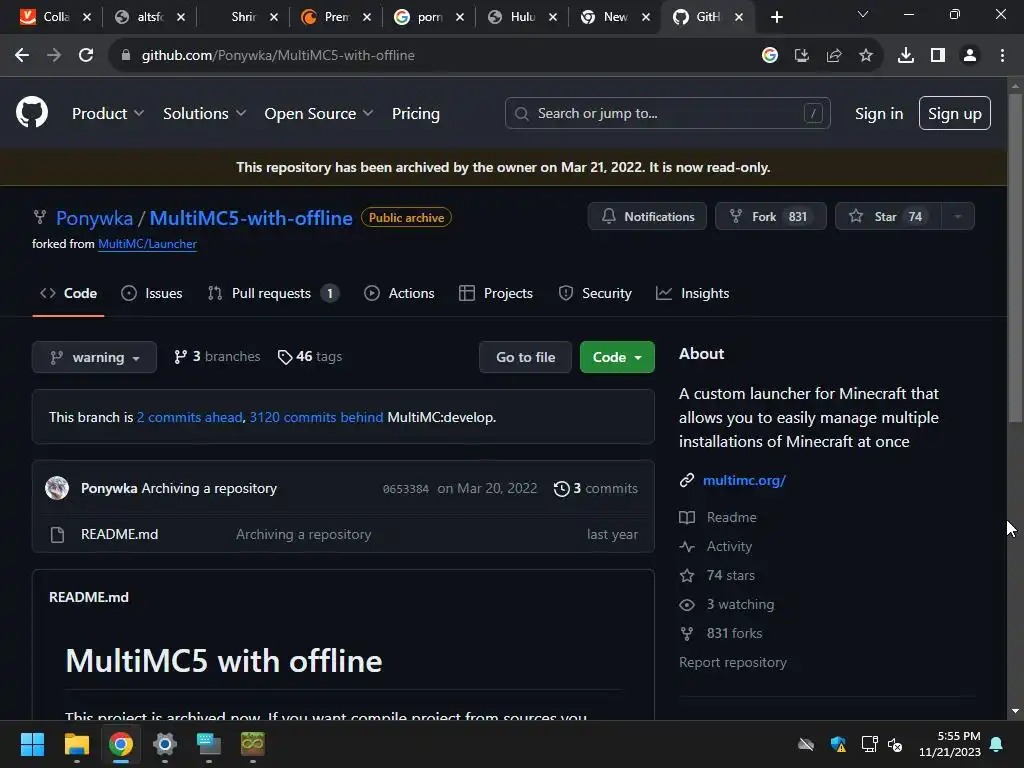Viewport: 1024px width, 768px height.
Task: Open commit hash 0653384
Action: click(406, 489)
